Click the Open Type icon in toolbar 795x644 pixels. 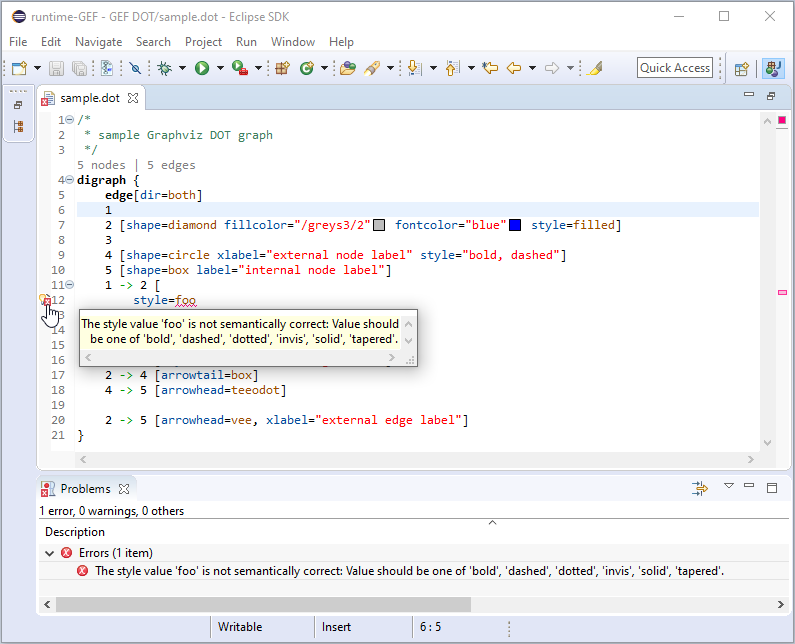347,68
